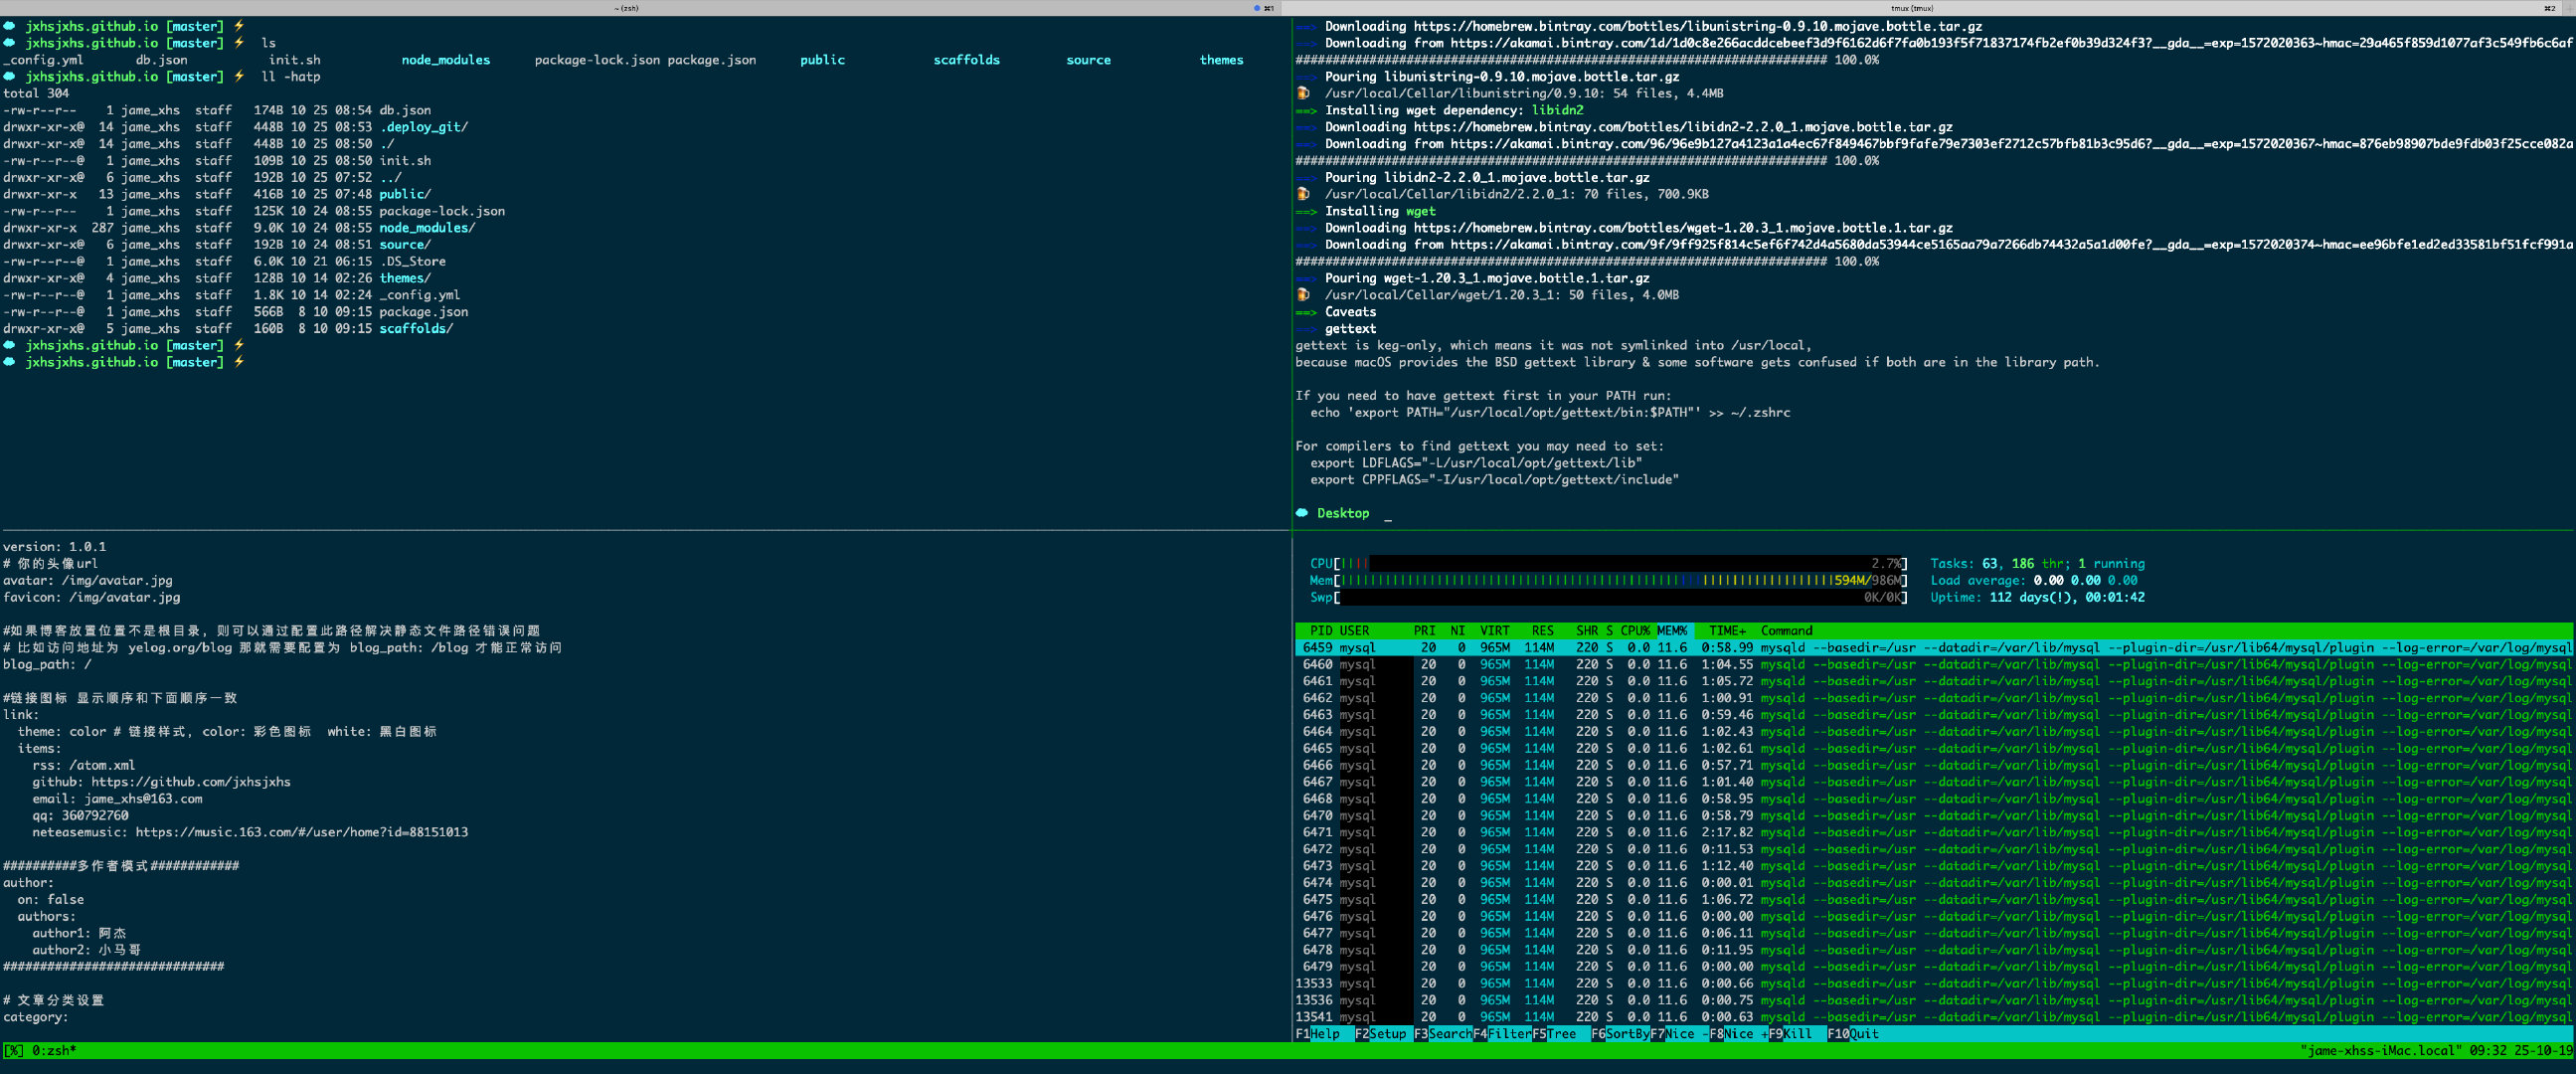This screenshot has height=1074, width=2576.
Task: Click 'node_modules' in the ls output row
Action: 446,60
